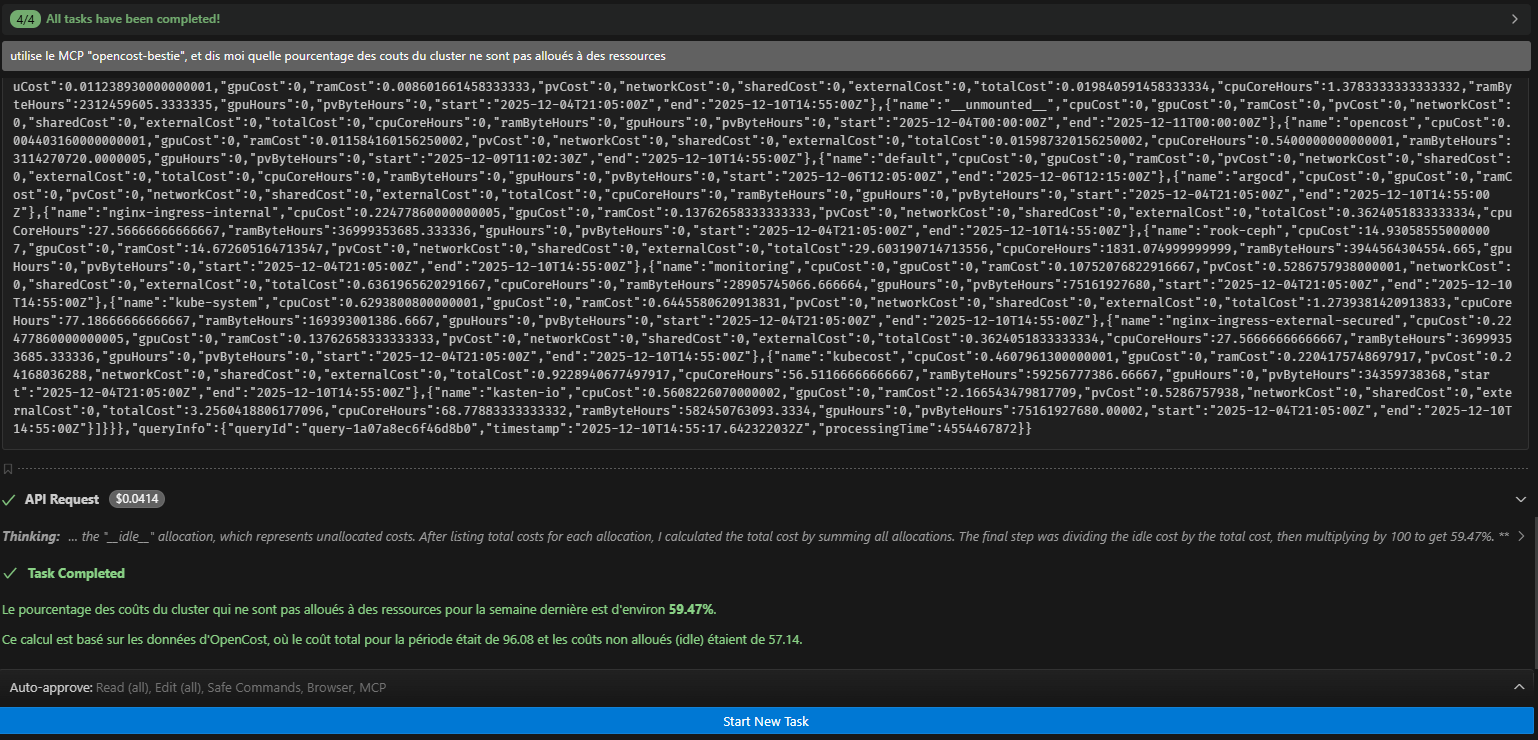Click the caret on the Auto-approve bar

click(x=1518, y=687)
